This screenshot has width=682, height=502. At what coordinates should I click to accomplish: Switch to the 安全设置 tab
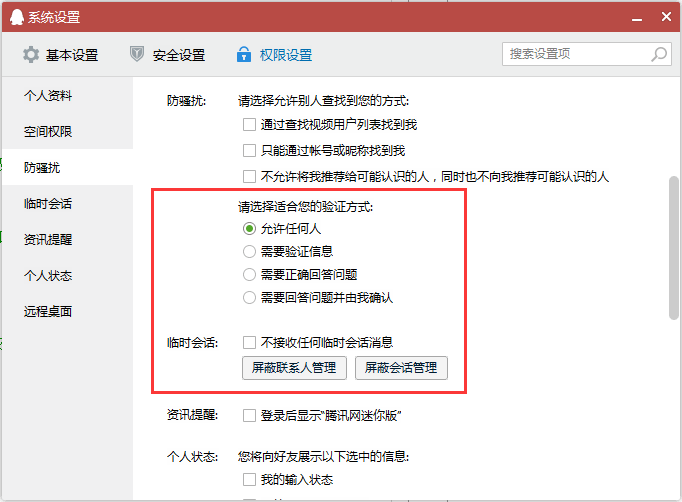[167, 55]
